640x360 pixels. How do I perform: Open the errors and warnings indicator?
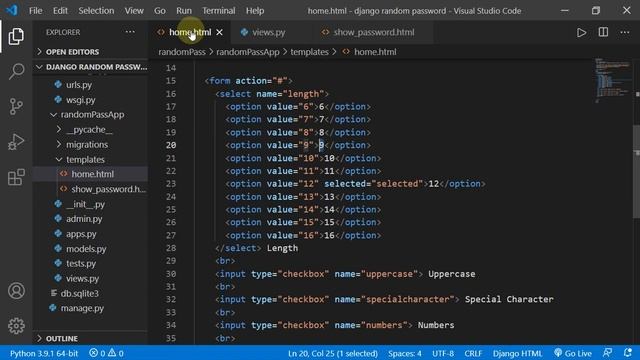coord(106,353)
